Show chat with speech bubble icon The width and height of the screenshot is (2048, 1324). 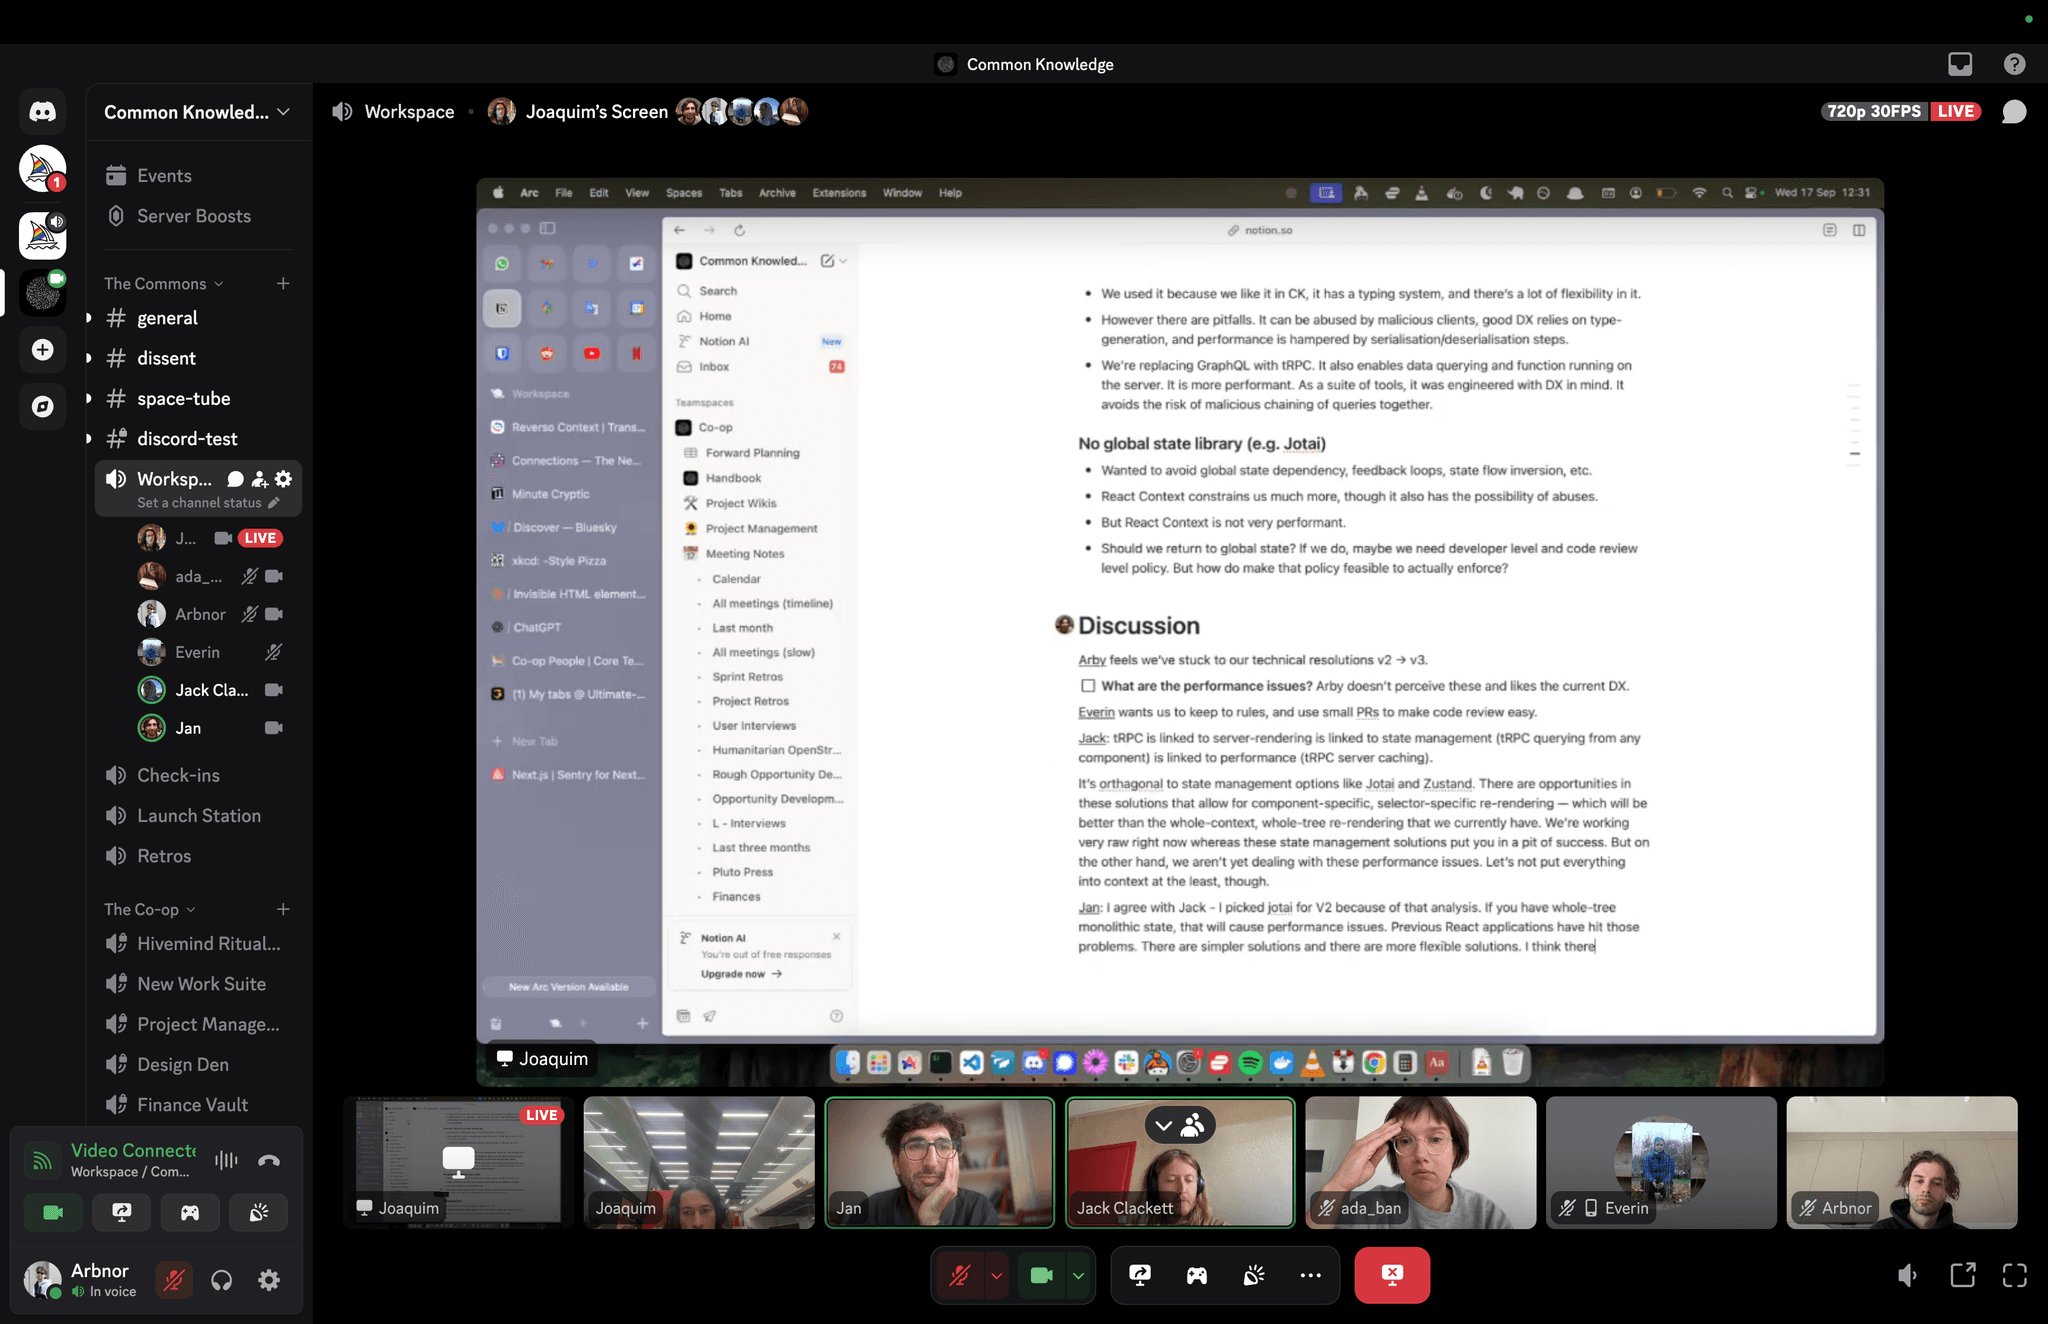(x=2014, y=112)
